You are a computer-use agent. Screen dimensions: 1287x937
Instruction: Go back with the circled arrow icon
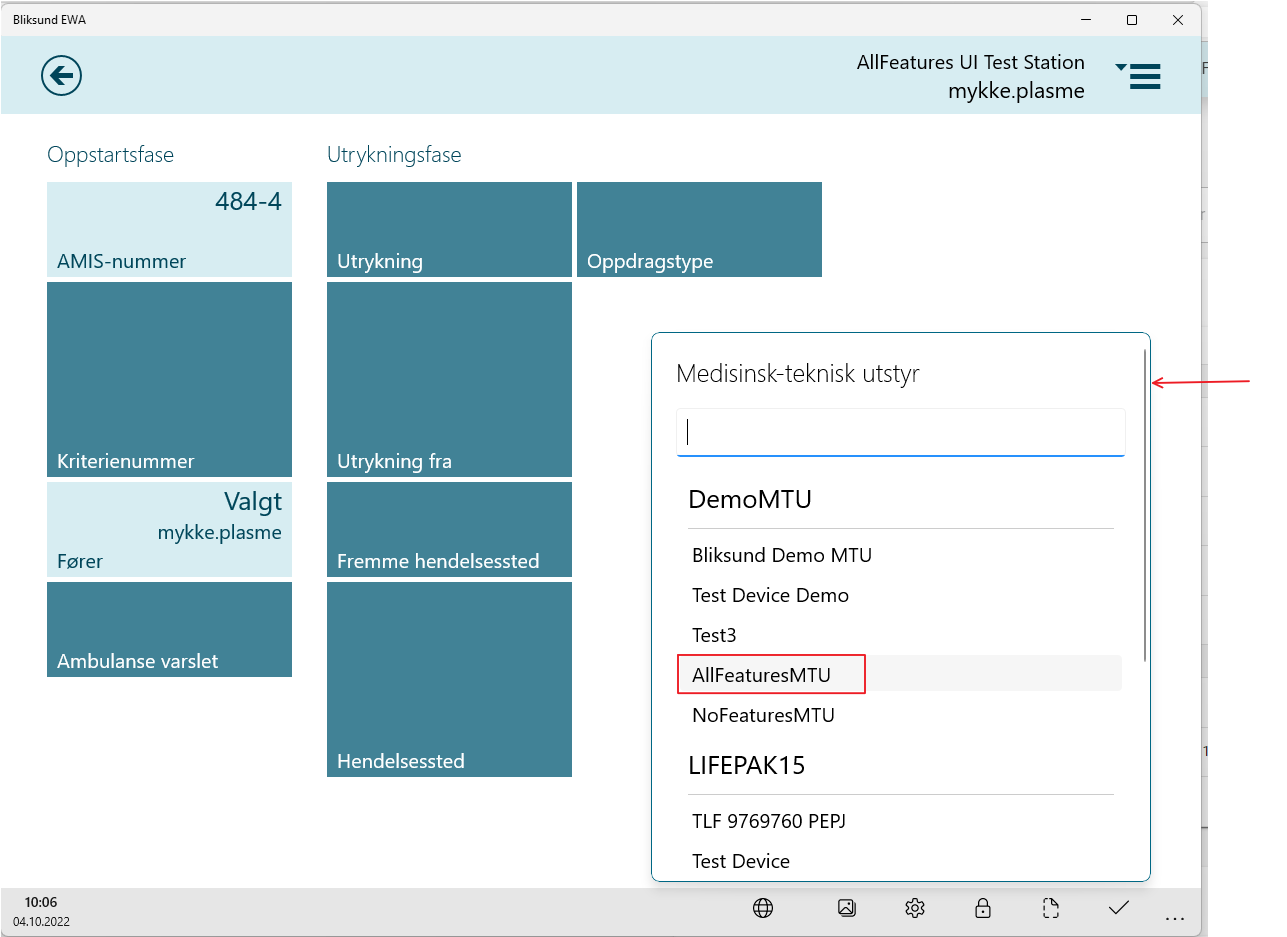pyautogui.click(x=61, y=75)
